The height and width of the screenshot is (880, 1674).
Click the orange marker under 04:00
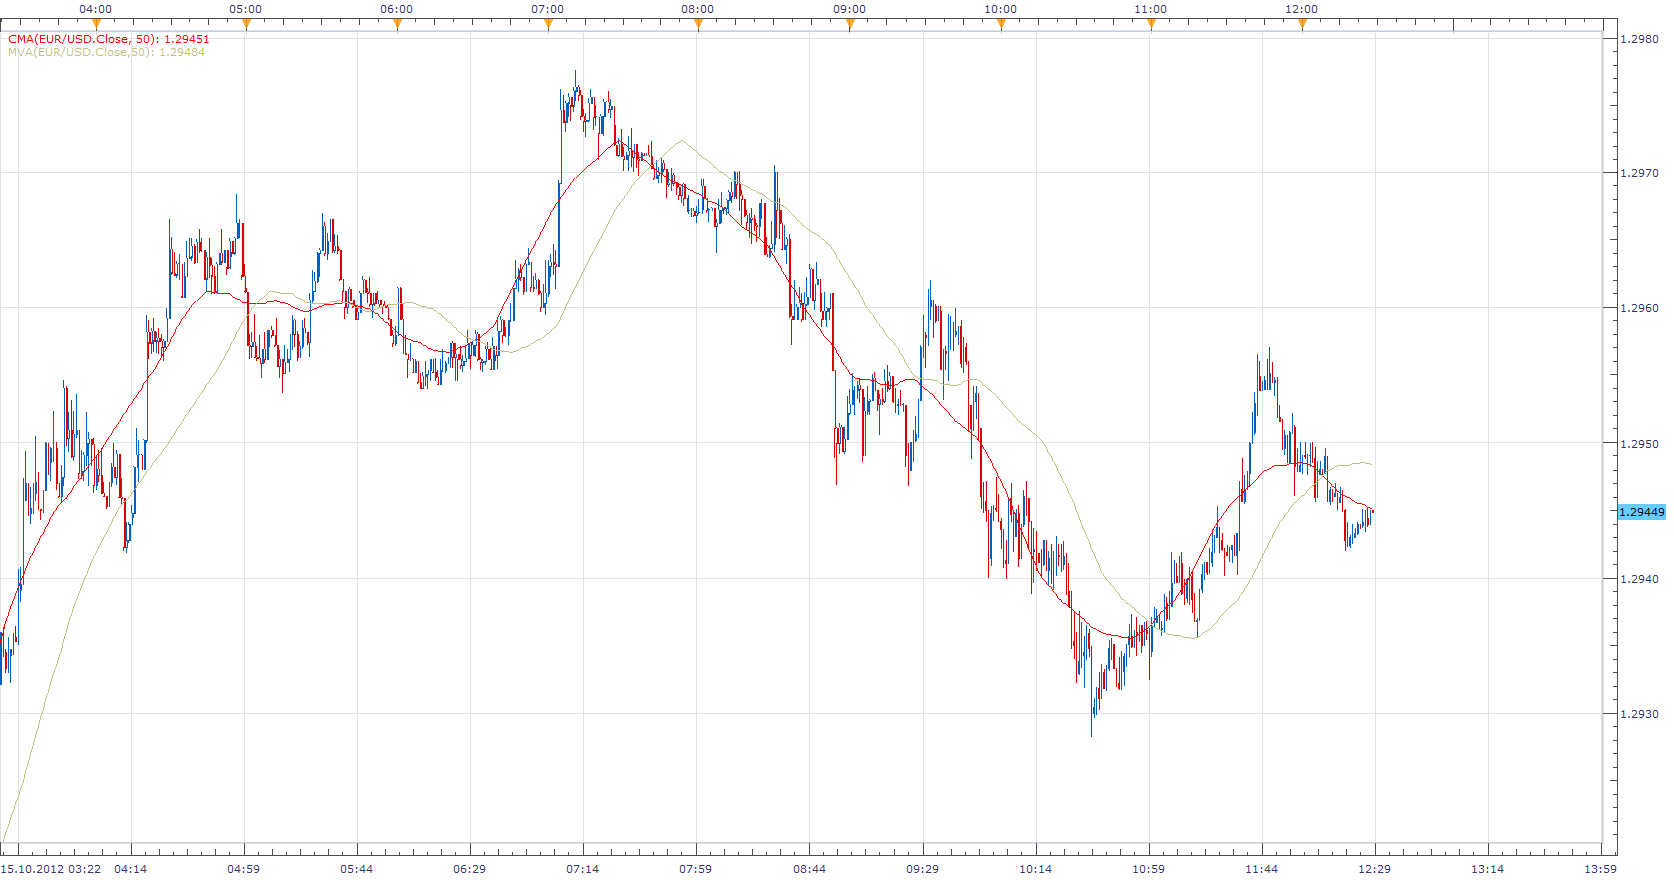point(95,24)
